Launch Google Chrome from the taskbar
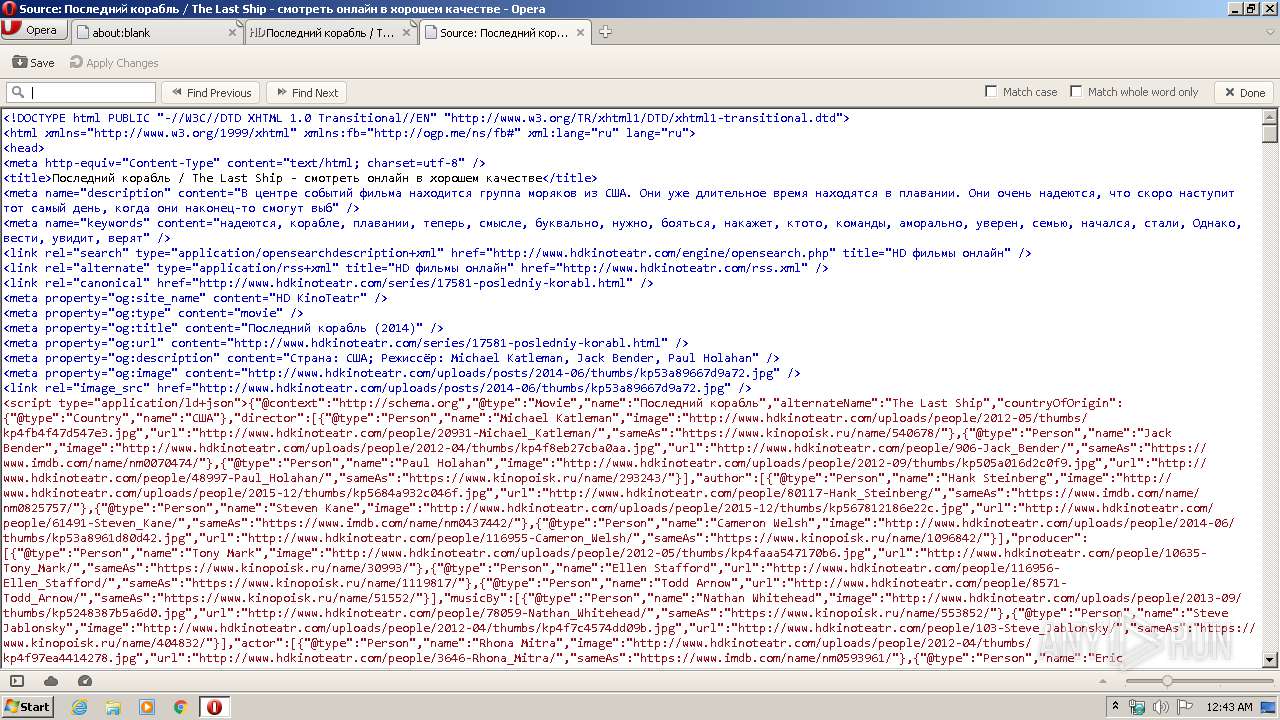The image size is (1280, 720). click(x=181, y=707)
